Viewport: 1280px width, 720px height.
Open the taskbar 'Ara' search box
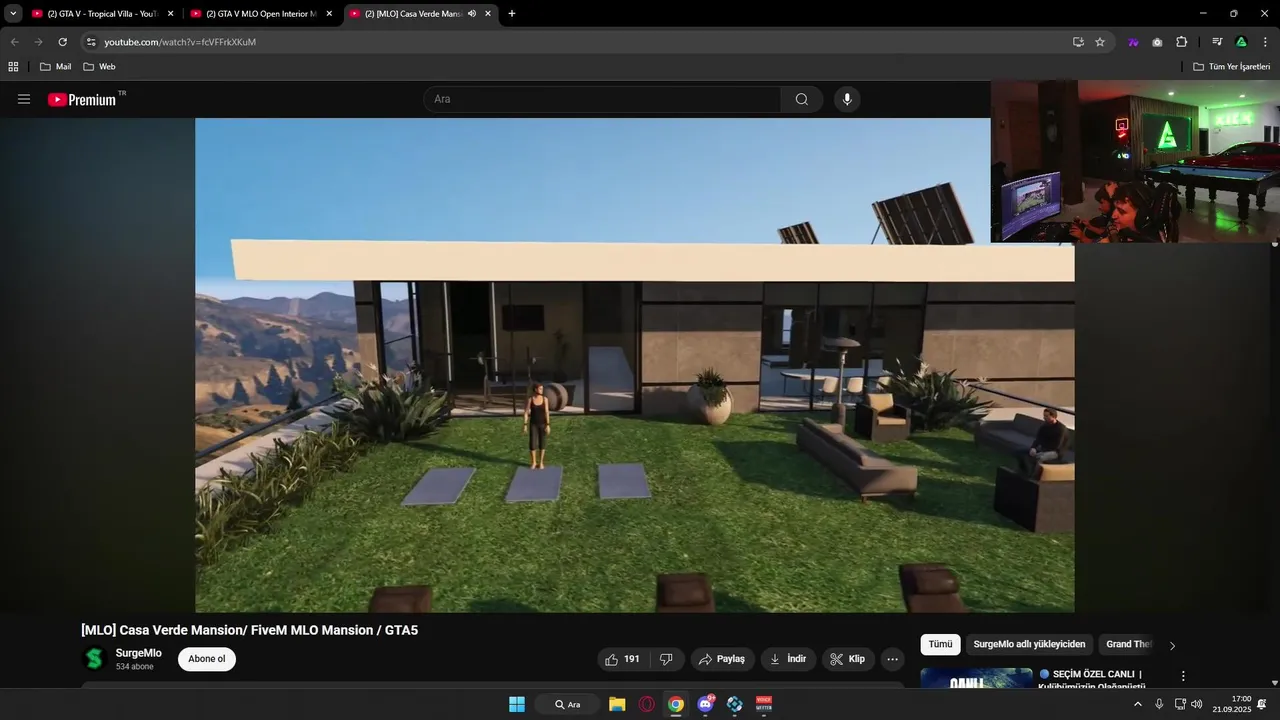(x=567, y=704)
